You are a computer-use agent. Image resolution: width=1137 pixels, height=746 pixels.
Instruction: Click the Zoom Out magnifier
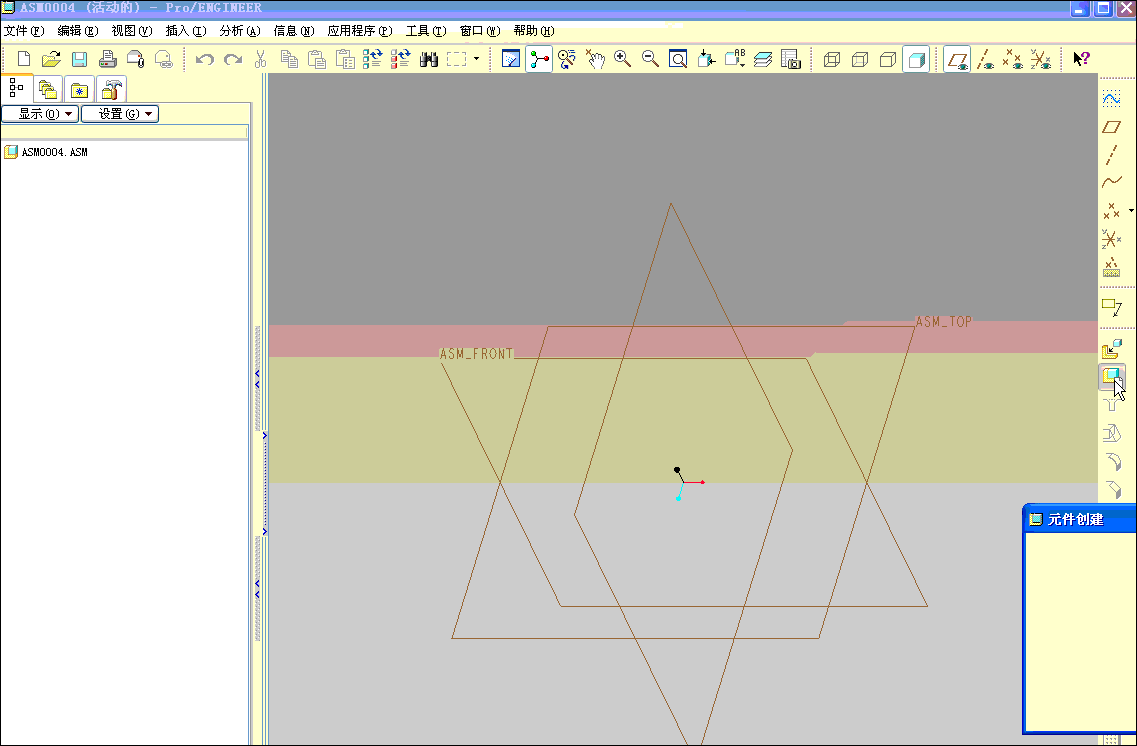(650, 59)
